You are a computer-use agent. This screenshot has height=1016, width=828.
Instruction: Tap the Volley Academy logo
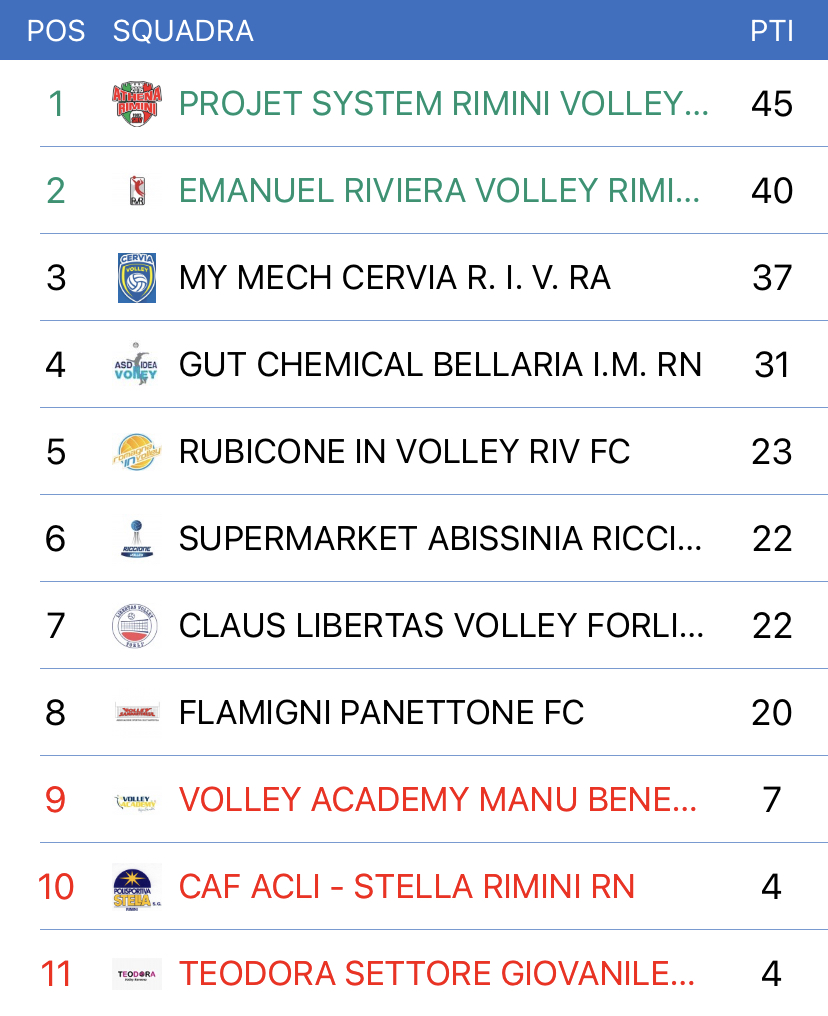pyautogui.click(x=136, y=802)
